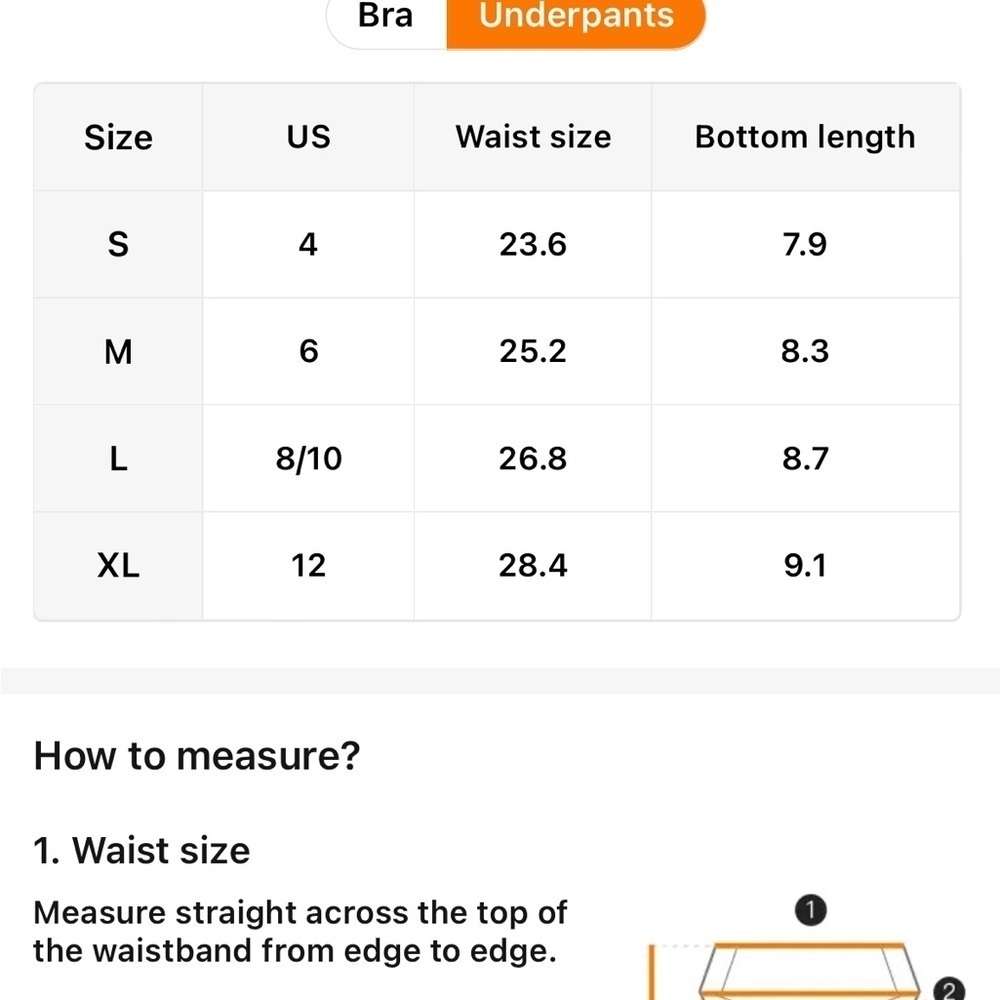Click the How to measure? heading
Viewport: 1000px width, 1000px height.
(197, 756)
